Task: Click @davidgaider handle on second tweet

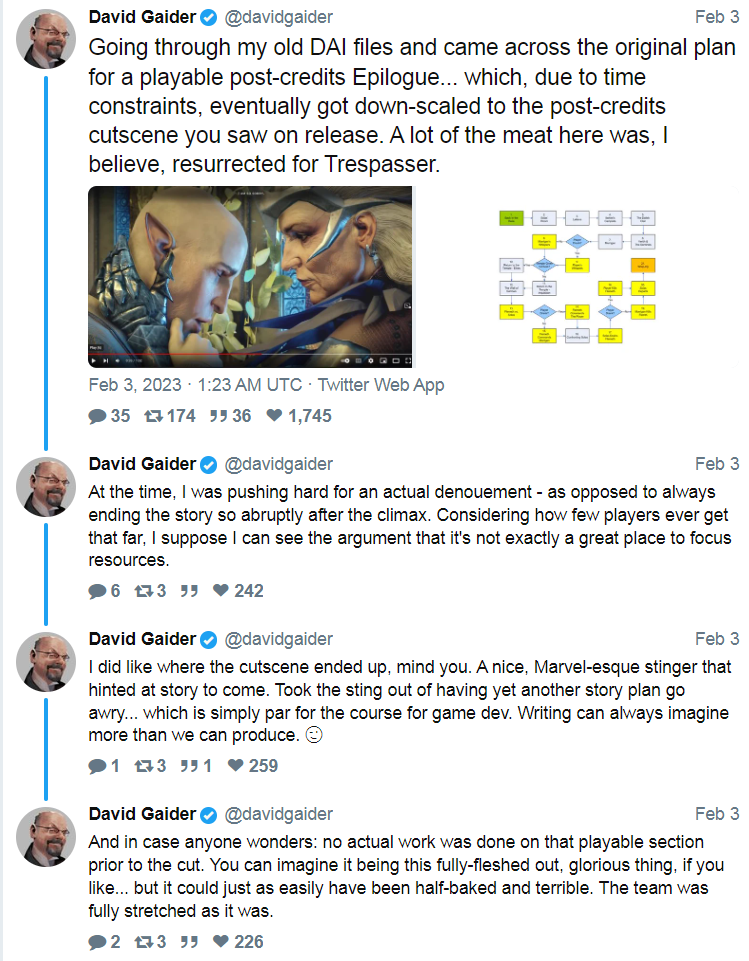Action: pyautogui.click(x=279, y=464)
